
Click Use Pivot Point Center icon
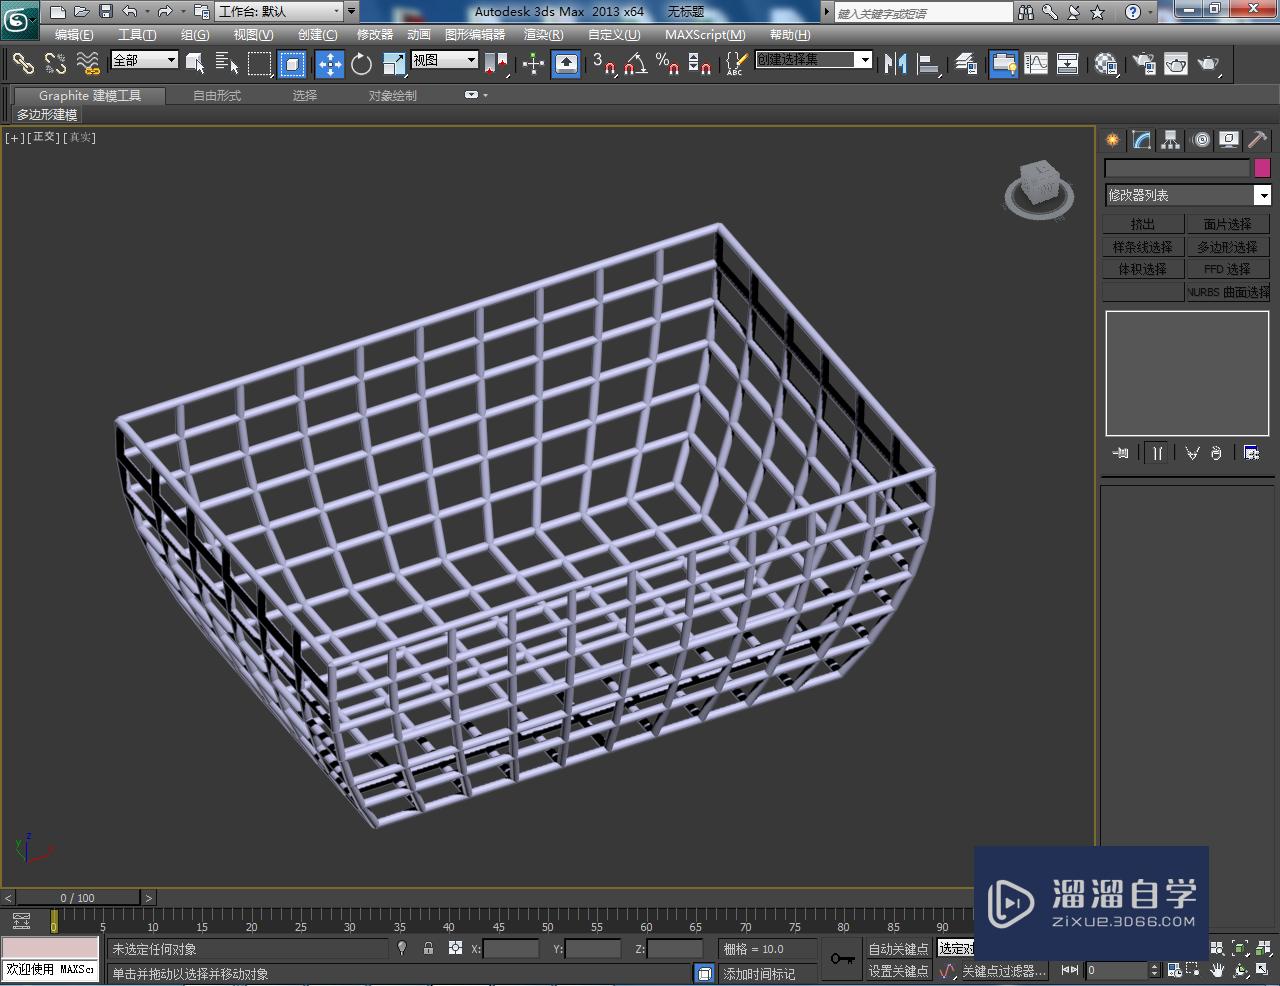pos(496,64)
